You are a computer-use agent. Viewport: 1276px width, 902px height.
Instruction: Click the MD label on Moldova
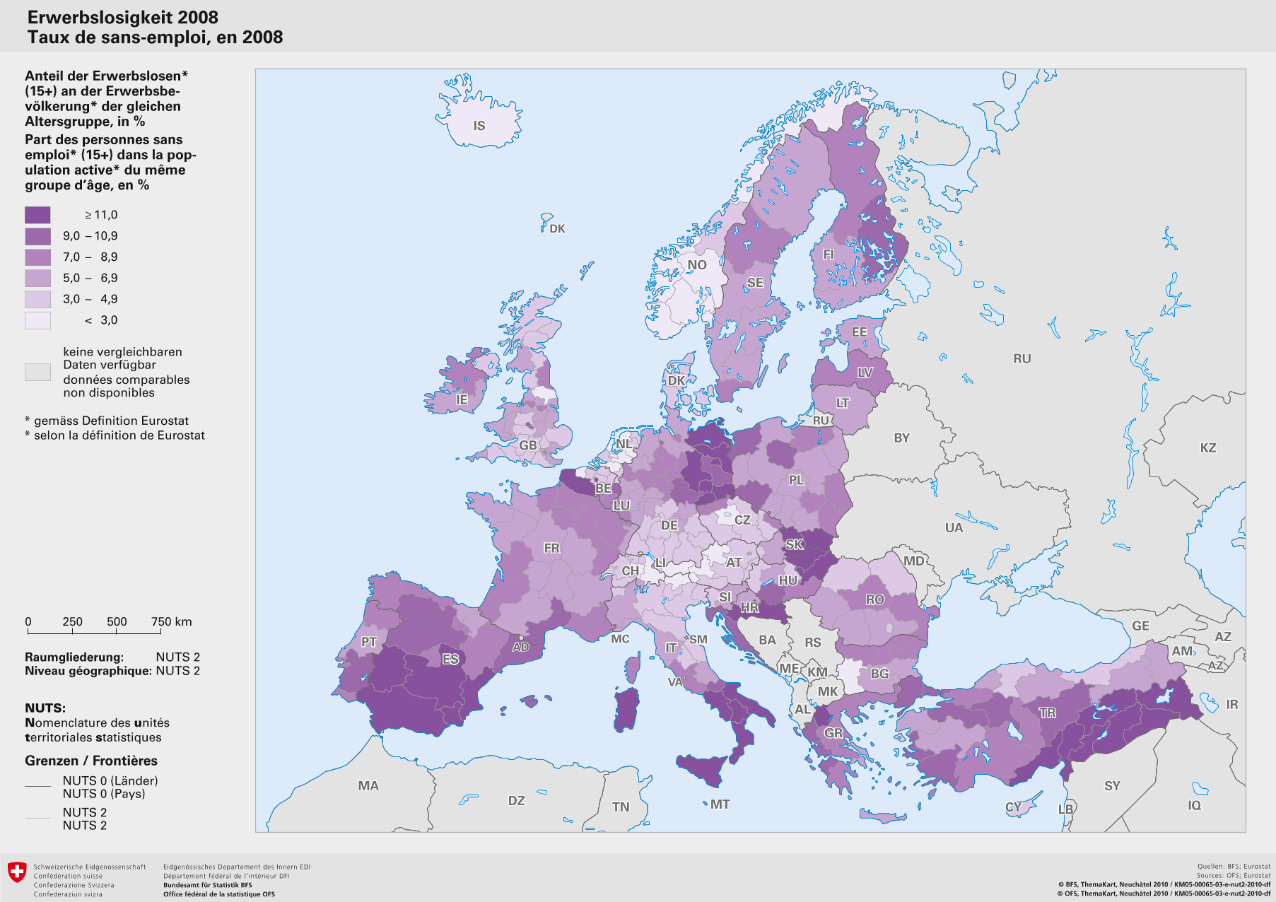click(x=914, y=562)
